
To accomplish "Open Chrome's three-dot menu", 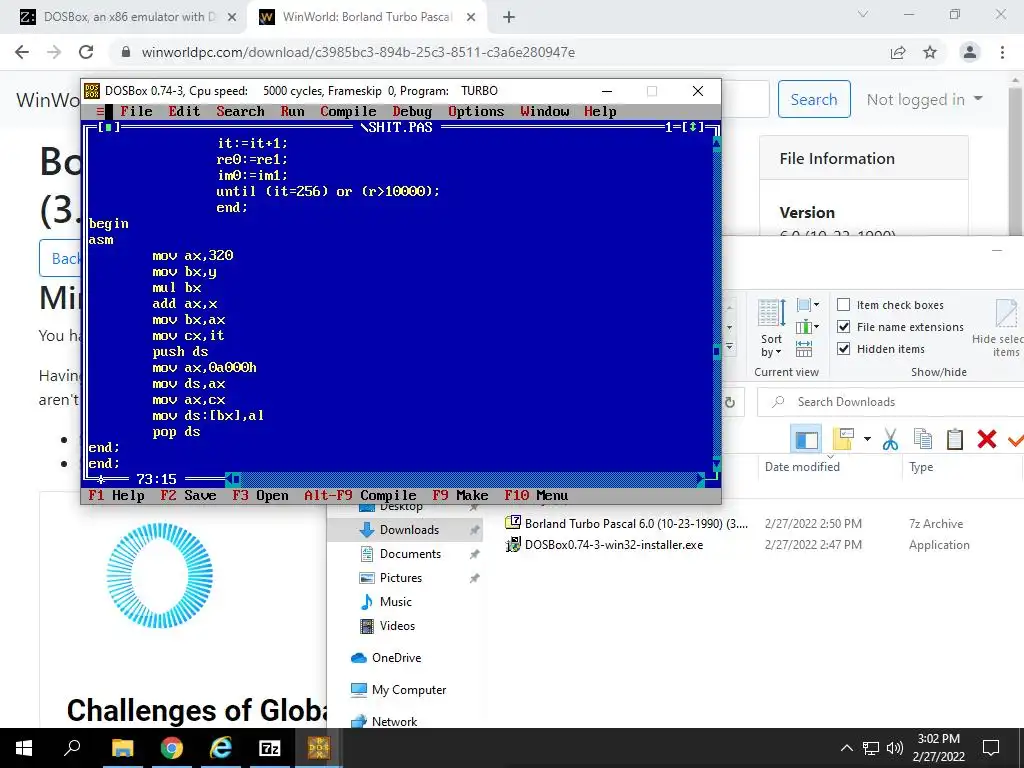I will pyautogui.click(x=1002, y=52).
